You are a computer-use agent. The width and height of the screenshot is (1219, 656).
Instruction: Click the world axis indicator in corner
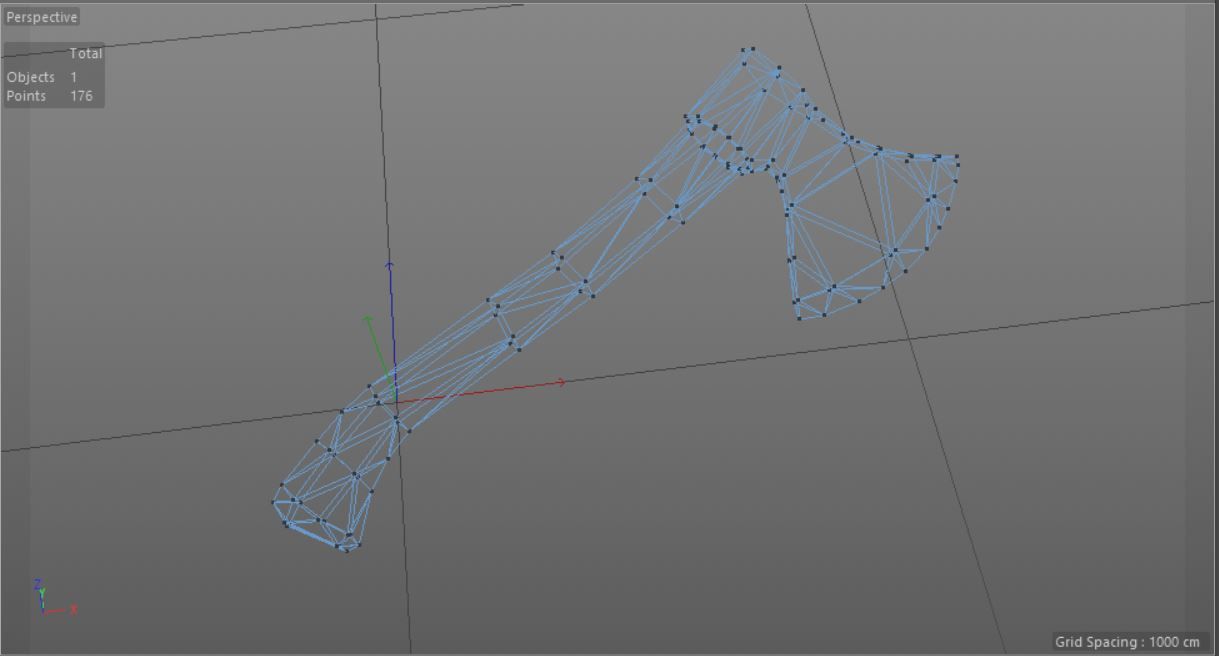pyautogui.click(x=54, y=597)
